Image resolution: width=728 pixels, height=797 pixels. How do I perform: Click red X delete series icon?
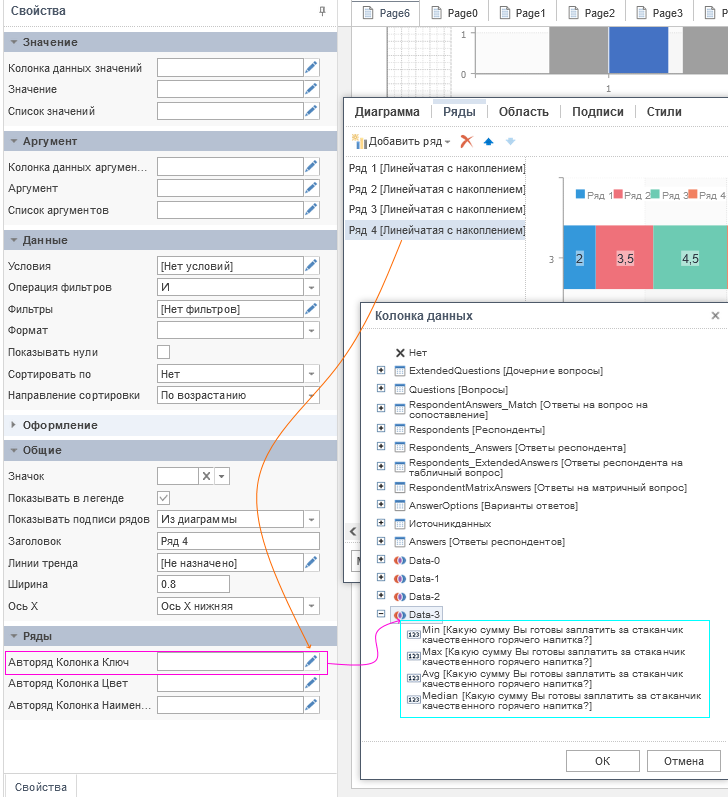(x=466, y=142)
